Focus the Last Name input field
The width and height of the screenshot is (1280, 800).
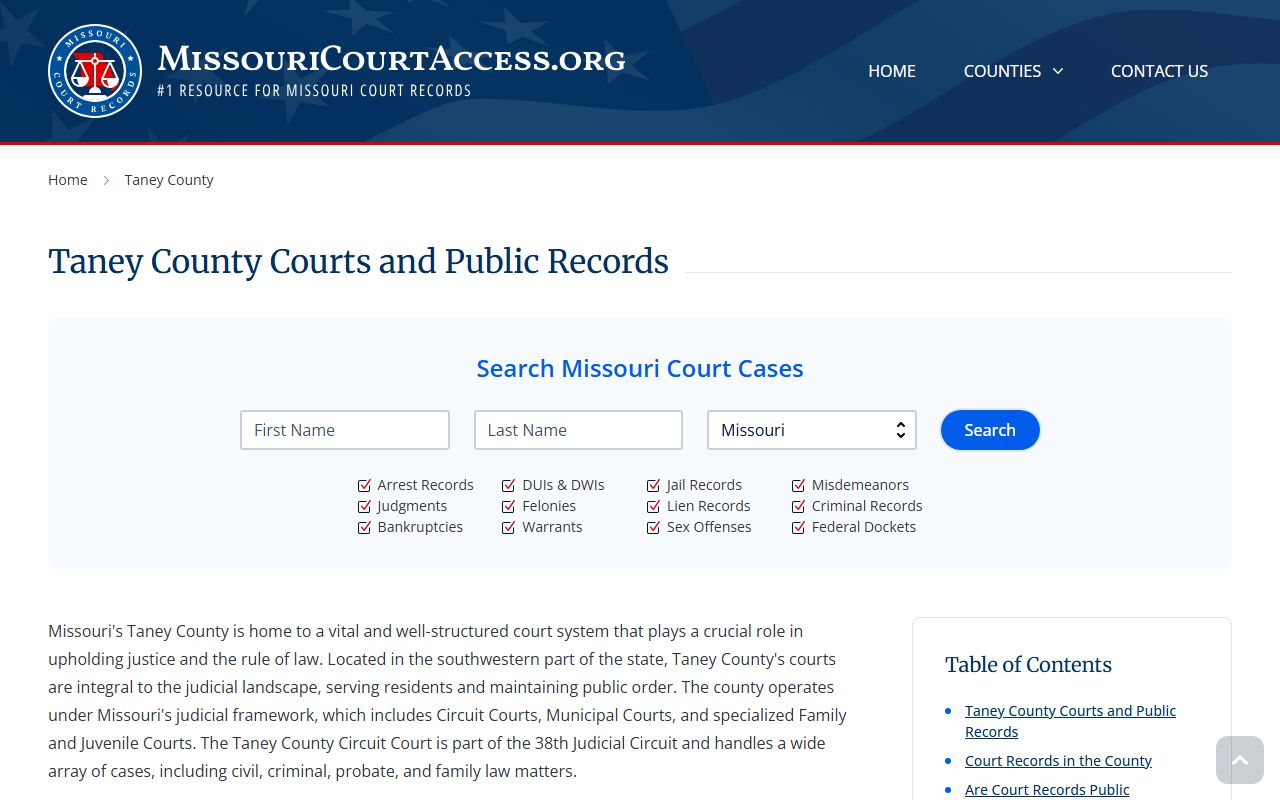point(578,430)
